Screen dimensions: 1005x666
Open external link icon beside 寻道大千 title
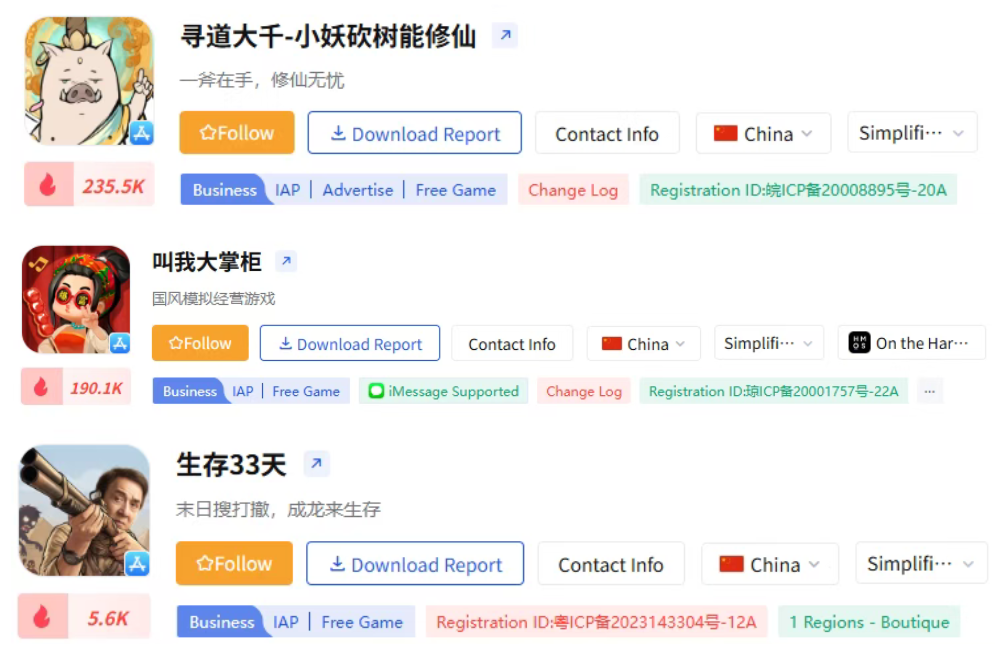(505, 35)
